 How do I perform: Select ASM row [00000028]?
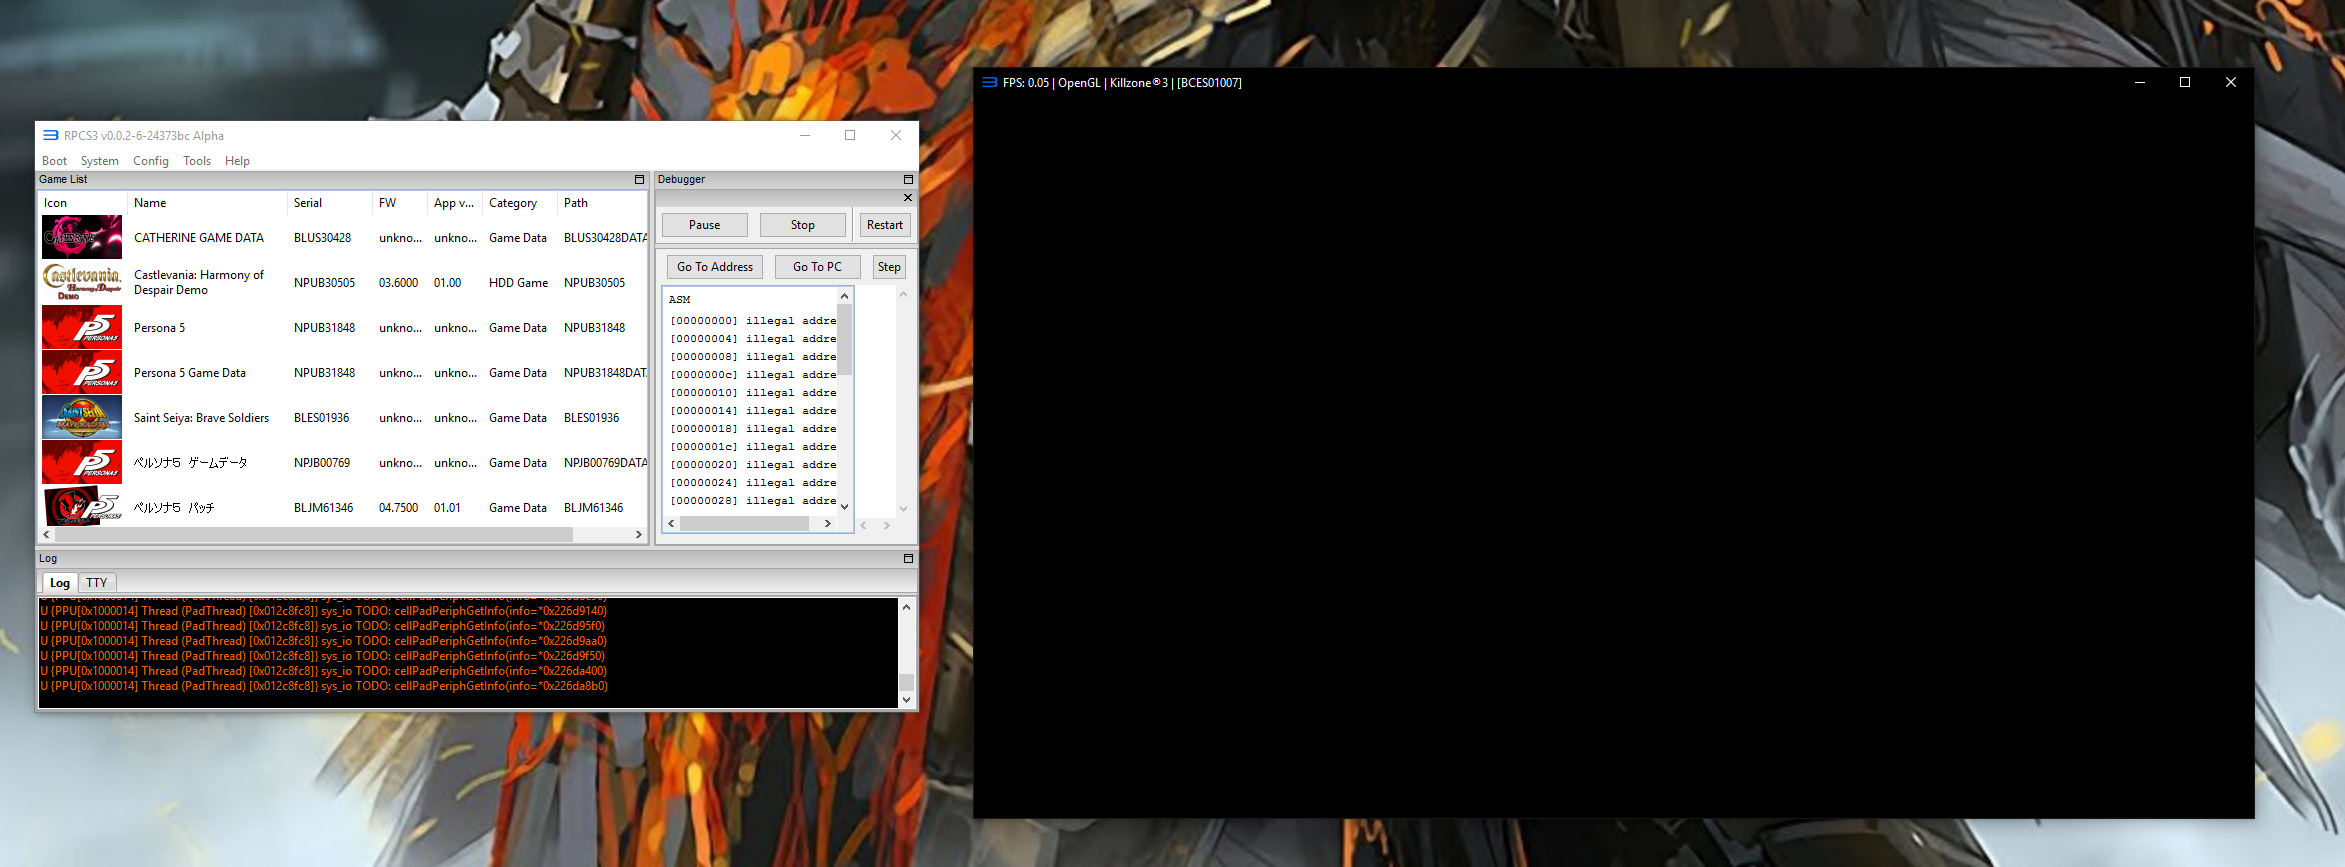753,501
